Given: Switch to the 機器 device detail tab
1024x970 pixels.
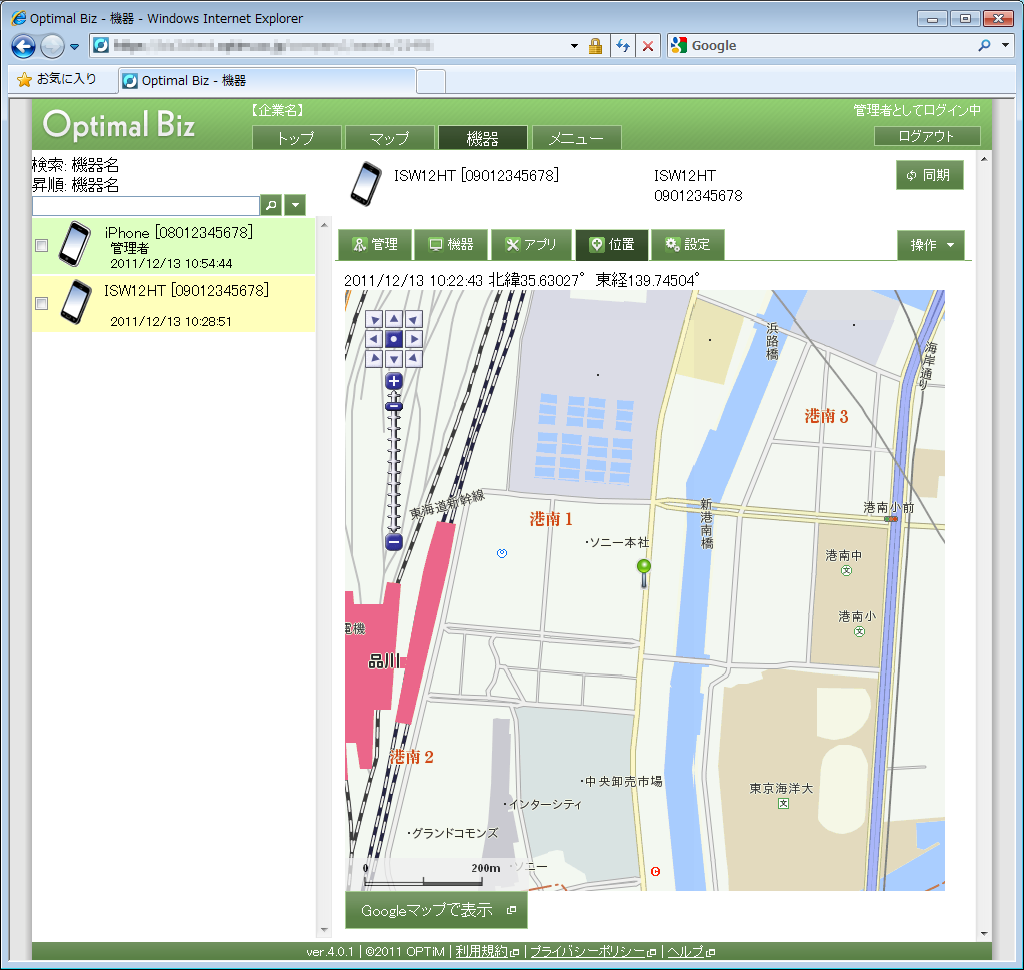Looking at the screenshot, I should coord(451,245).
